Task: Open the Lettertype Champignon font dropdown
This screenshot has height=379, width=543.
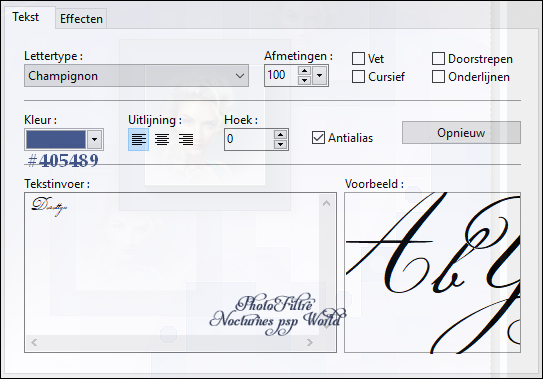Action: [x=136, y=76]
